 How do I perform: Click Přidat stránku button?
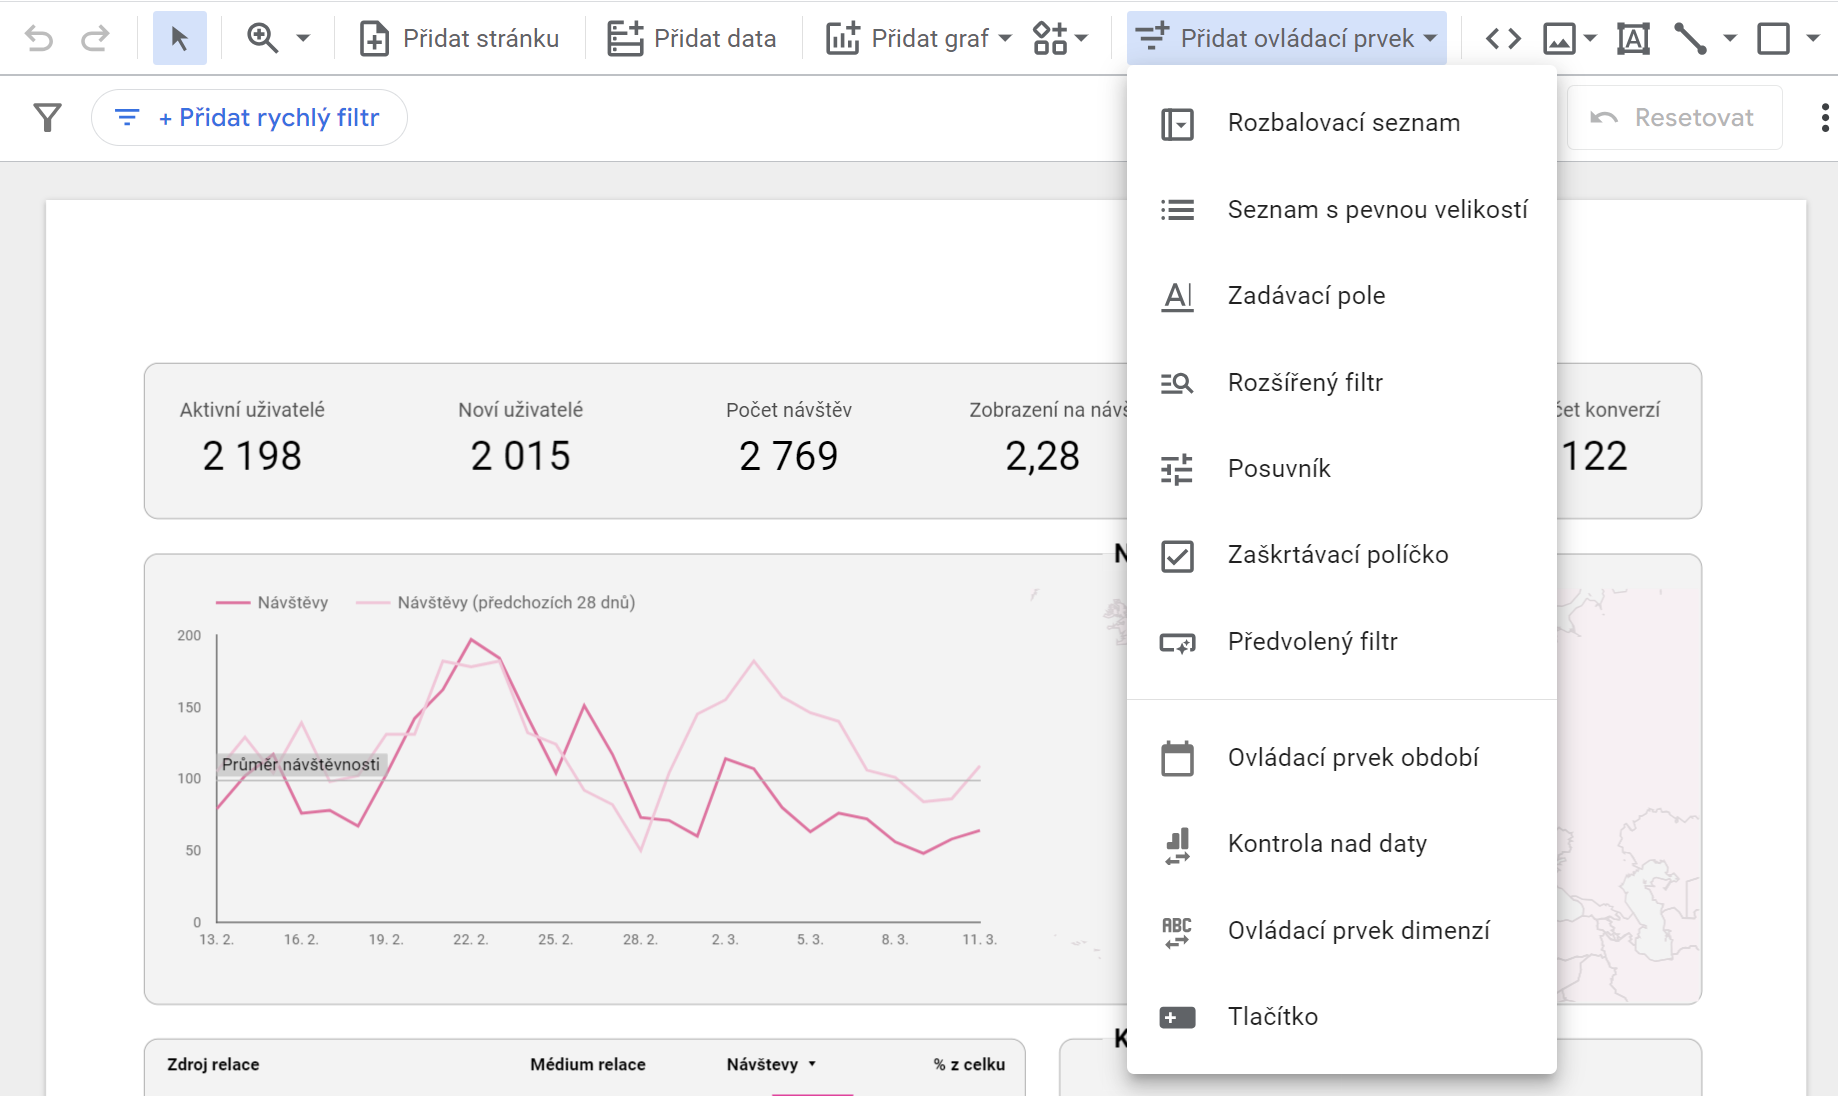(460, 39)
